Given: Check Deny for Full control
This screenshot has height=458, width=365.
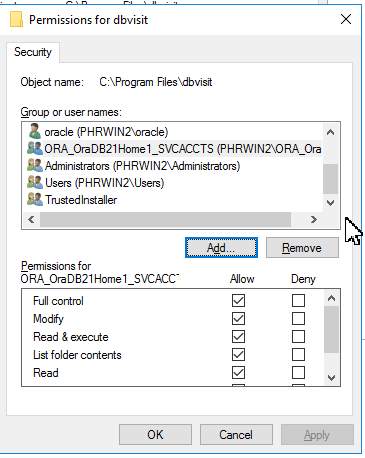Looking at the screenshot, I should 298,300.
